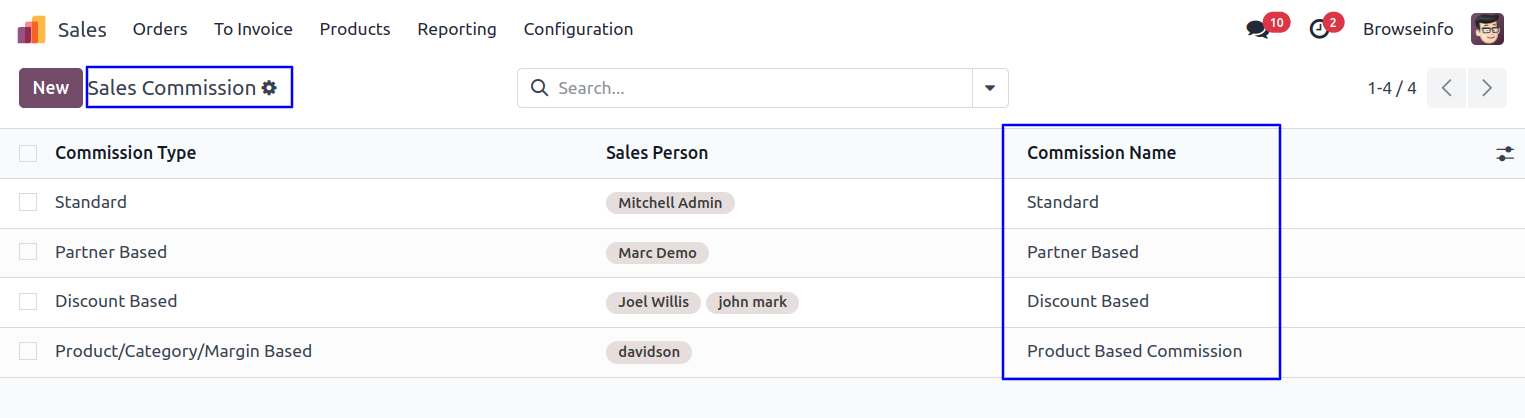Open the conversations chat bubble icon
This screenshot has width=1525, height=418.
coord(1257,30)
